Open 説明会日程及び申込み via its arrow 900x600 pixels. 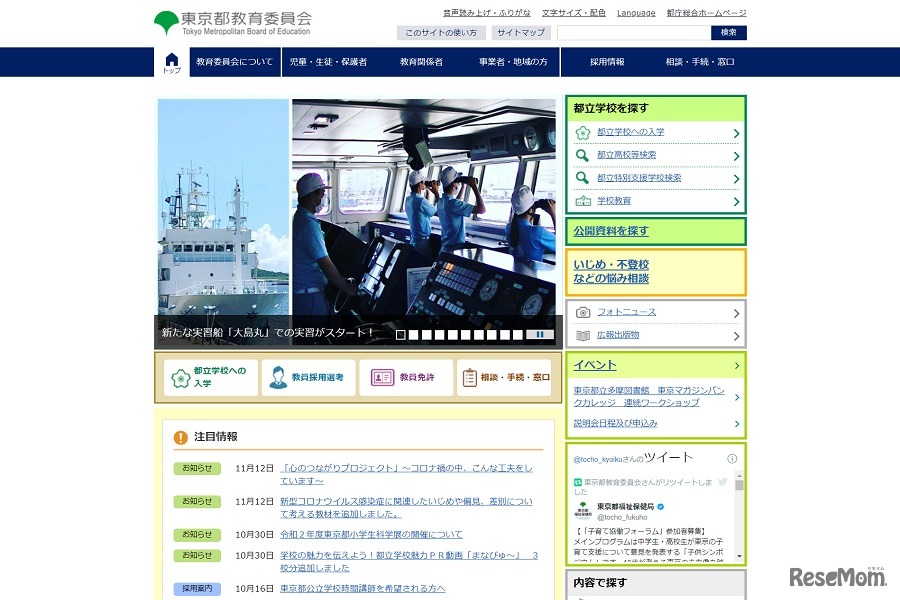pyautogui.click(x=737, y=425)
